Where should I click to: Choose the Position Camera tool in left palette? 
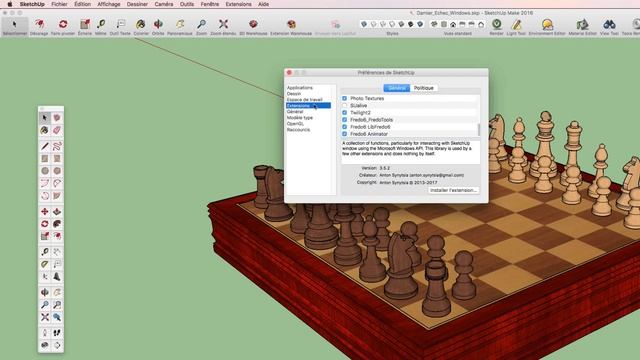[45, 333]
